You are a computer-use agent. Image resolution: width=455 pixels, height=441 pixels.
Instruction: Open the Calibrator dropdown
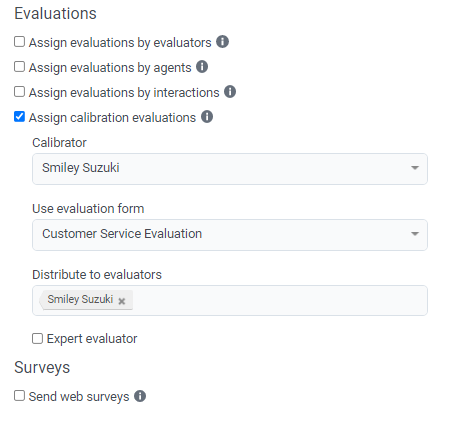pos(230,169)
